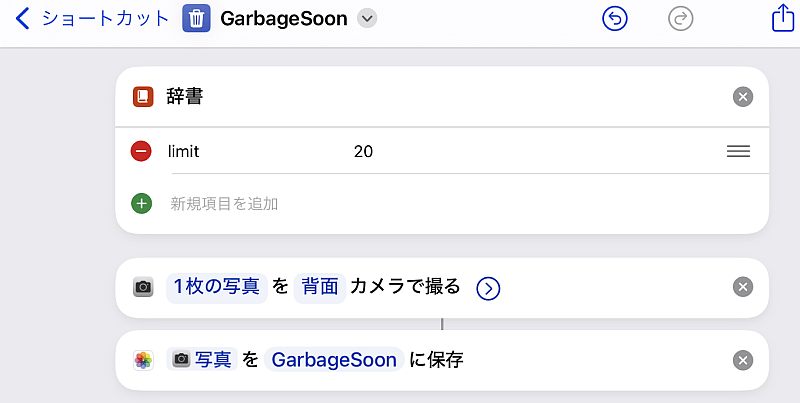Select the 写真 variable token
Image resolution: width=800 pixels, height=403 pixels.
(202, 360)
